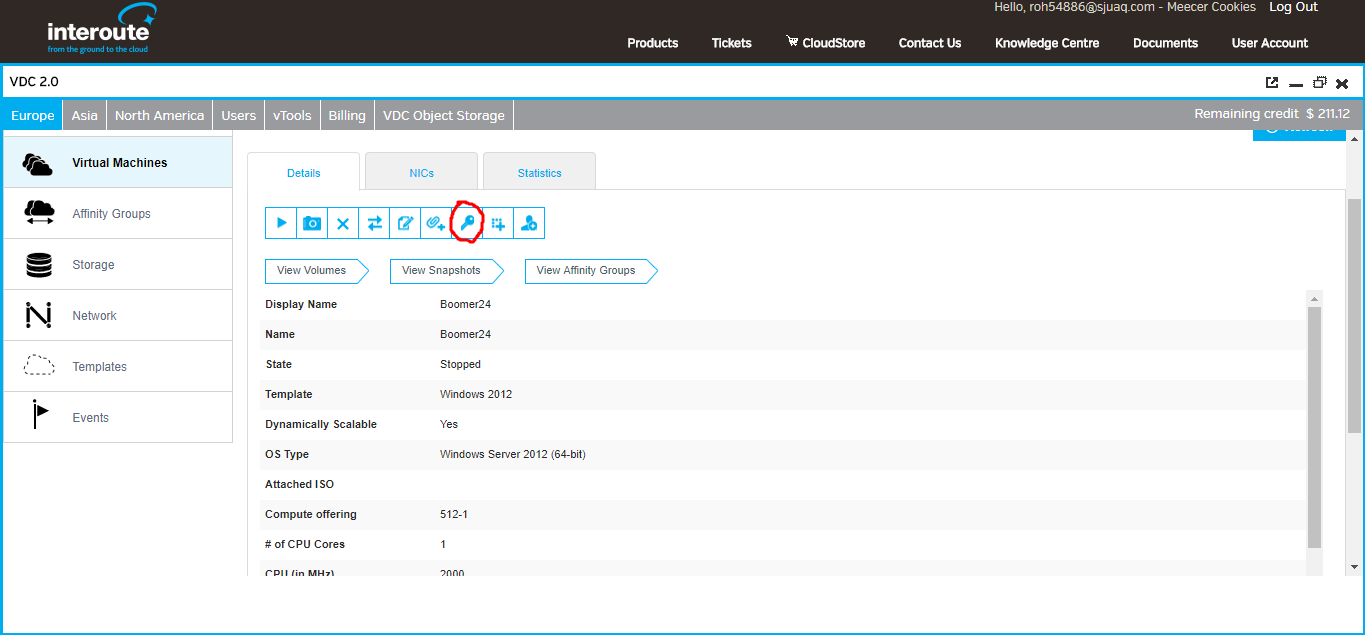Open the Documents menu
Viewport: 1365px width, 635px height.
coord(1165,43)
